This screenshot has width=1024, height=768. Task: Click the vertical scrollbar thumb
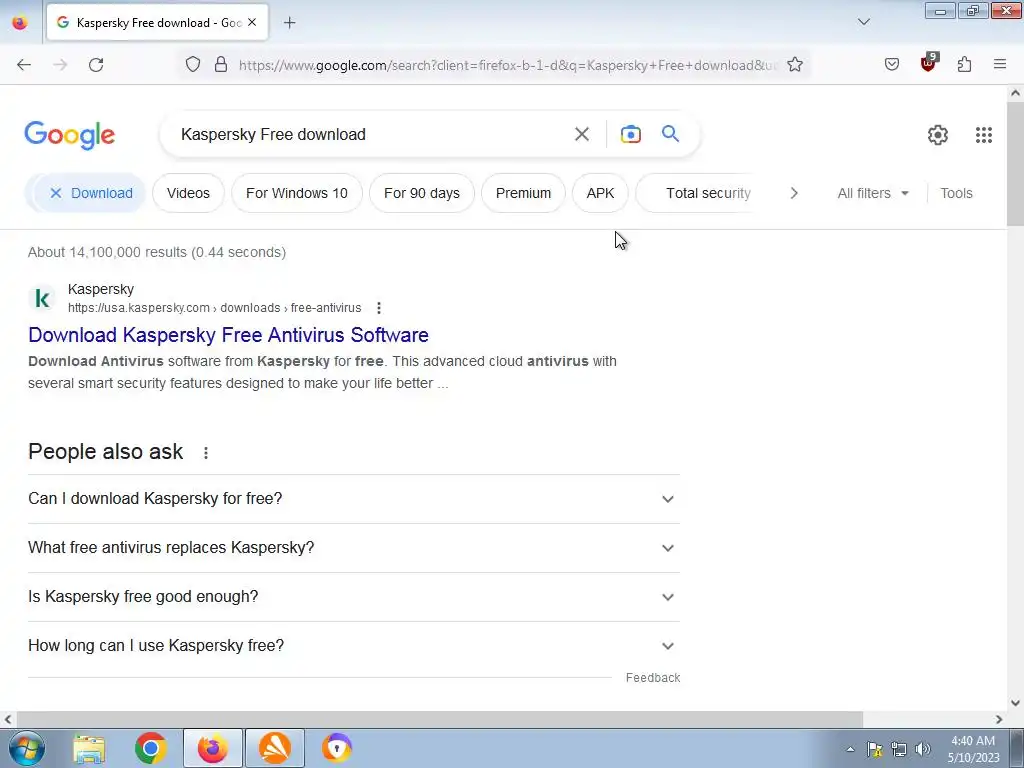1016,163
